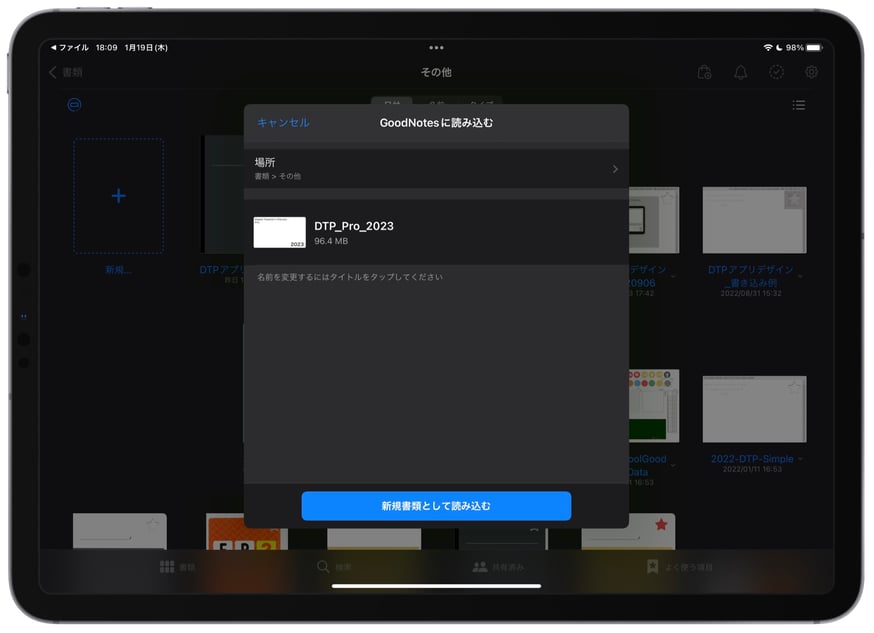Tap the blue circular icon under the back arrow

(74, 105)
